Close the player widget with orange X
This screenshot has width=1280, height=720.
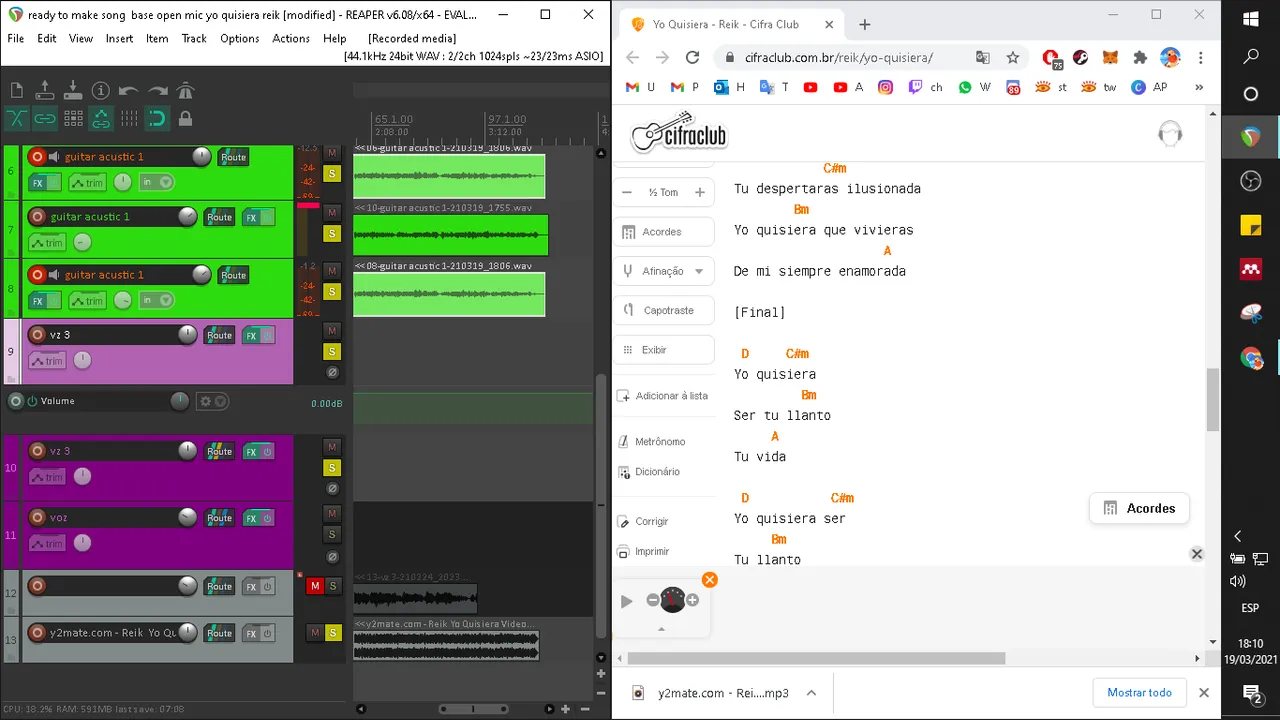pos(709,580)
